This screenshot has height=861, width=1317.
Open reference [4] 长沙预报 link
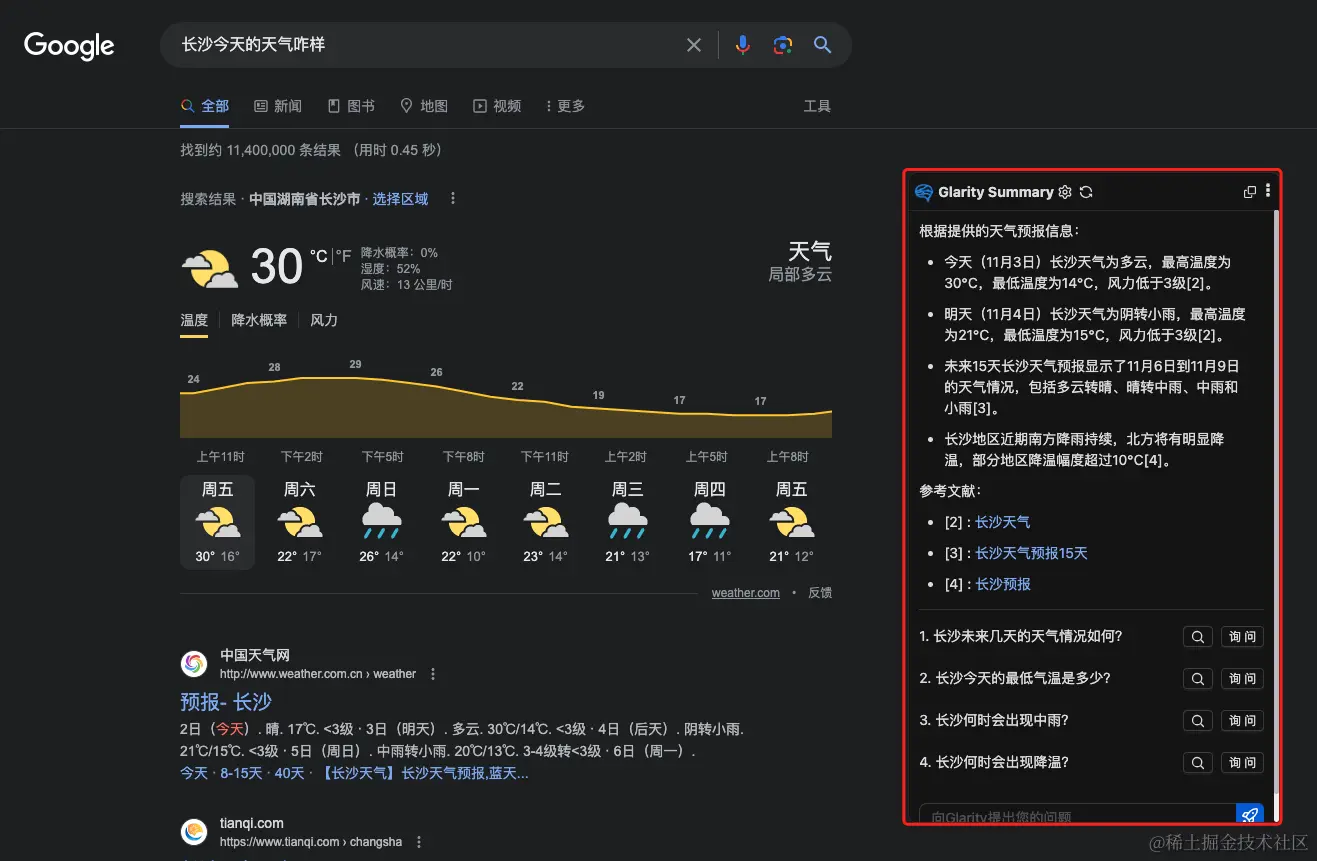tap(1002, 584)
